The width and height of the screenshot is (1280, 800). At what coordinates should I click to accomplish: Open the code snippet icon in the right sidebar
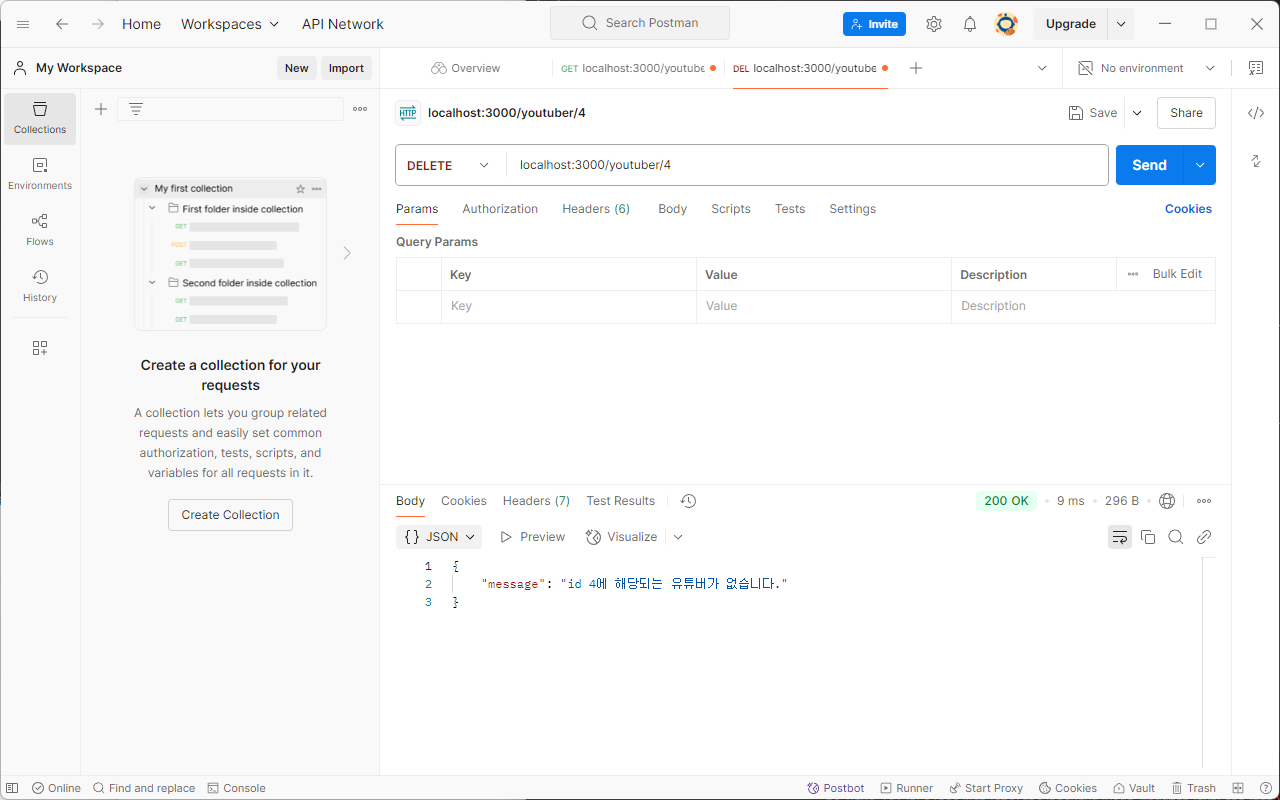(x=1256, y=113)
